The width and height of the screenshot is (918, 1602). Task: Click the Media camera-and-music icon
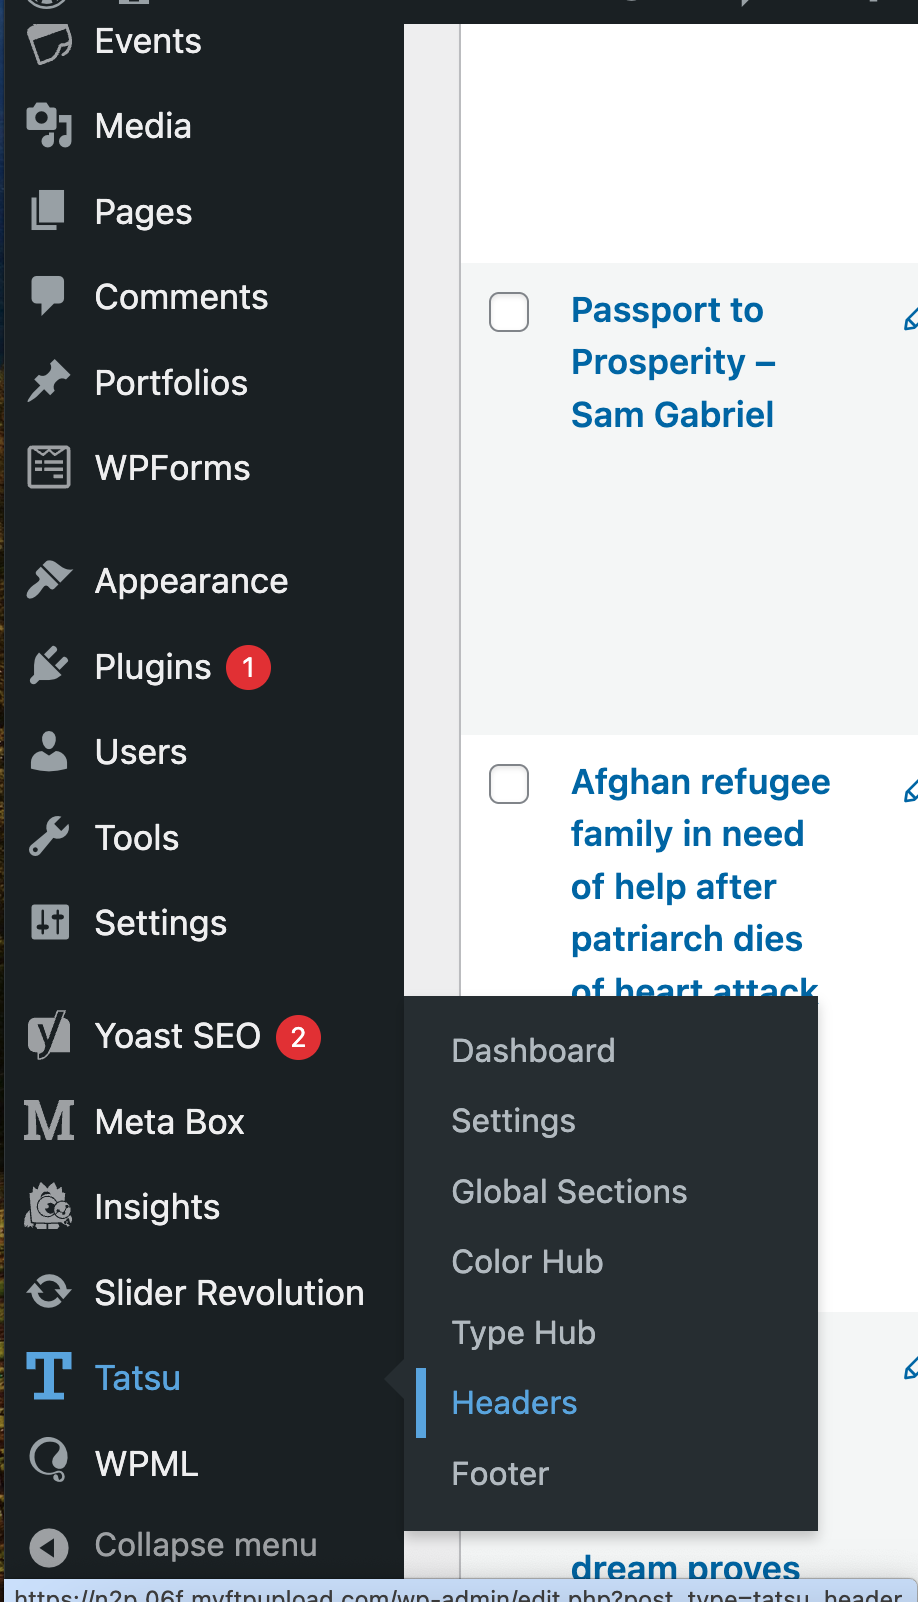coord(49,126)
